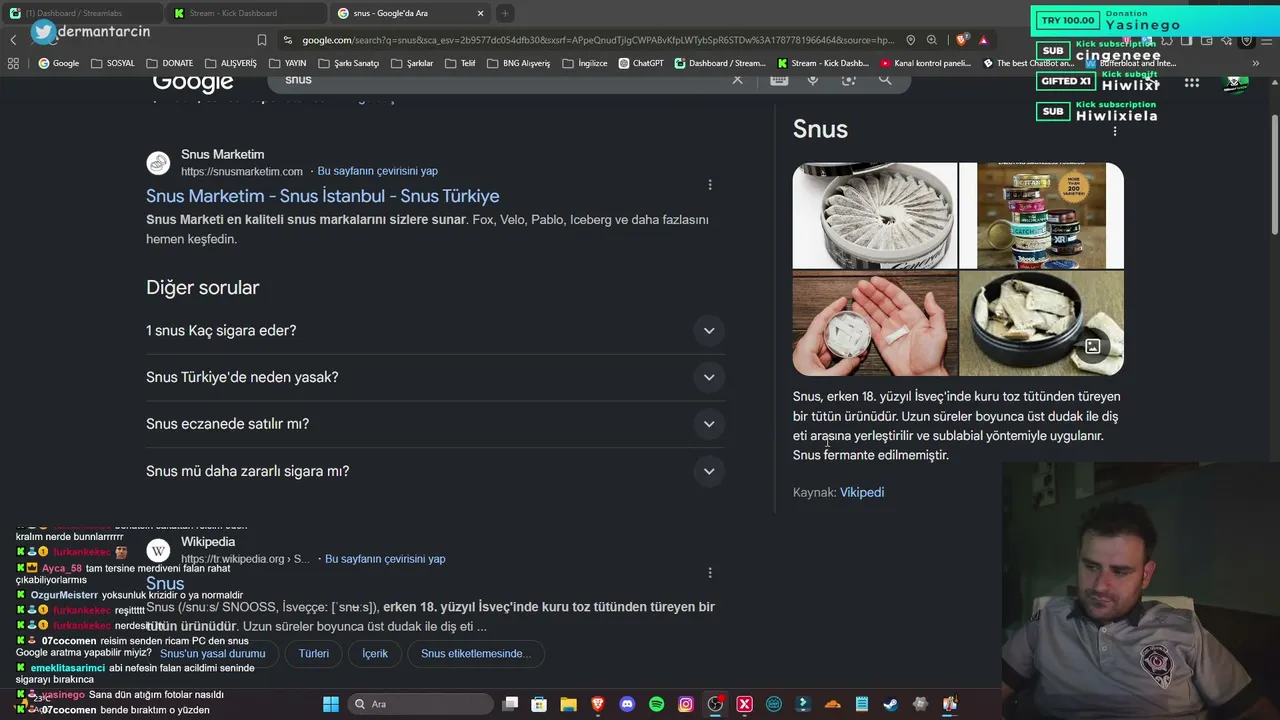
Task: Open Steam from the taskbar
Action: [891, 704]
